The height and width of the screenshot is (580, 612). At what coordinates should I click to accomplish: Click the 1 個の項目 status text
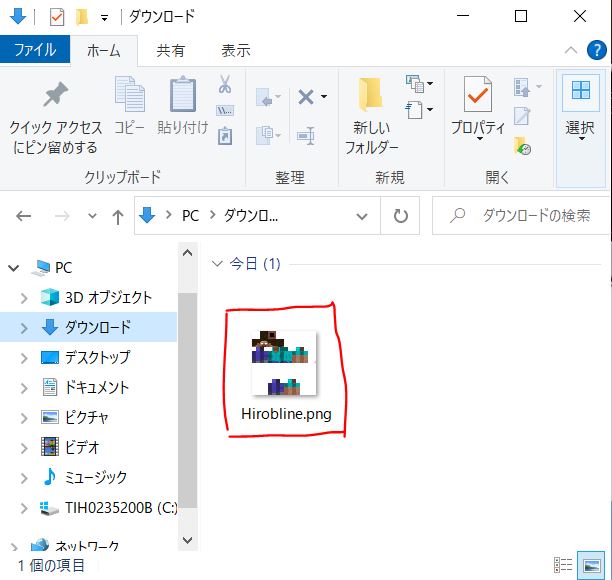click(51, 565)
